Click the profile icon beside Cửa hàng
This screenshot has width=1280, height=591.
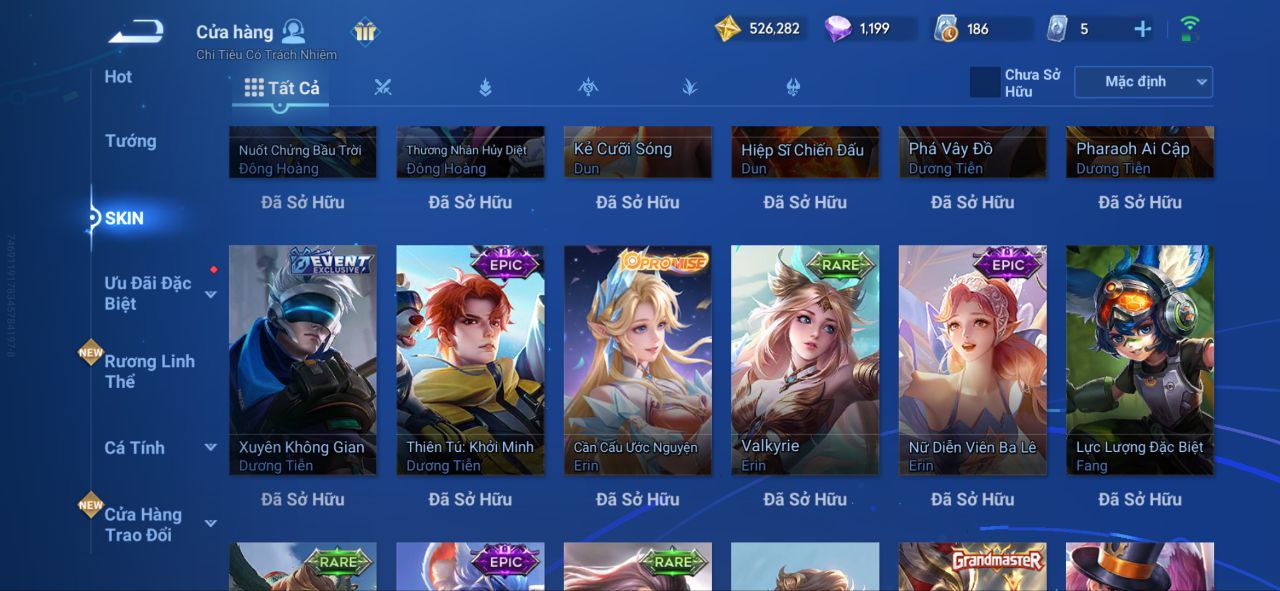pos(293,31)
